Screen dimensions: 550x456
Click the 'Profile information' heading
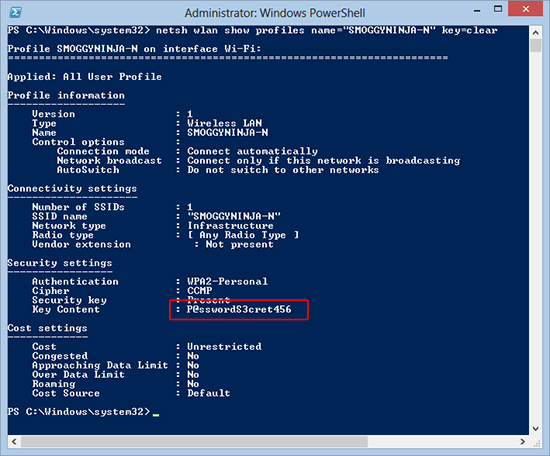point(66,95)
